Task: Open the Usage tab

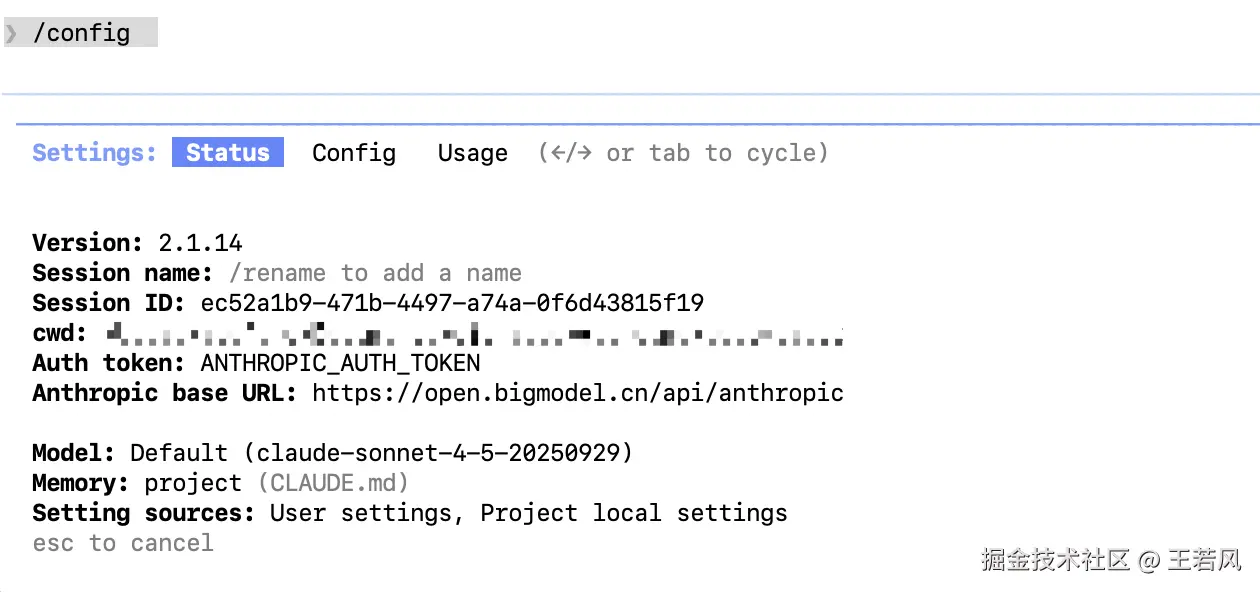Action: pyautogui.click(x=472, y=153)
